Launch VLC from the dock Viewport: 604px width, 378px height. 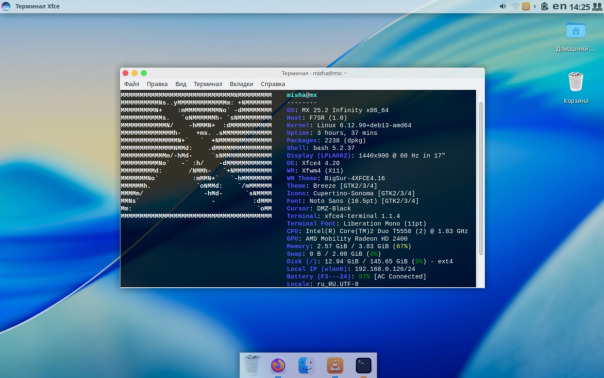point(335,365)
